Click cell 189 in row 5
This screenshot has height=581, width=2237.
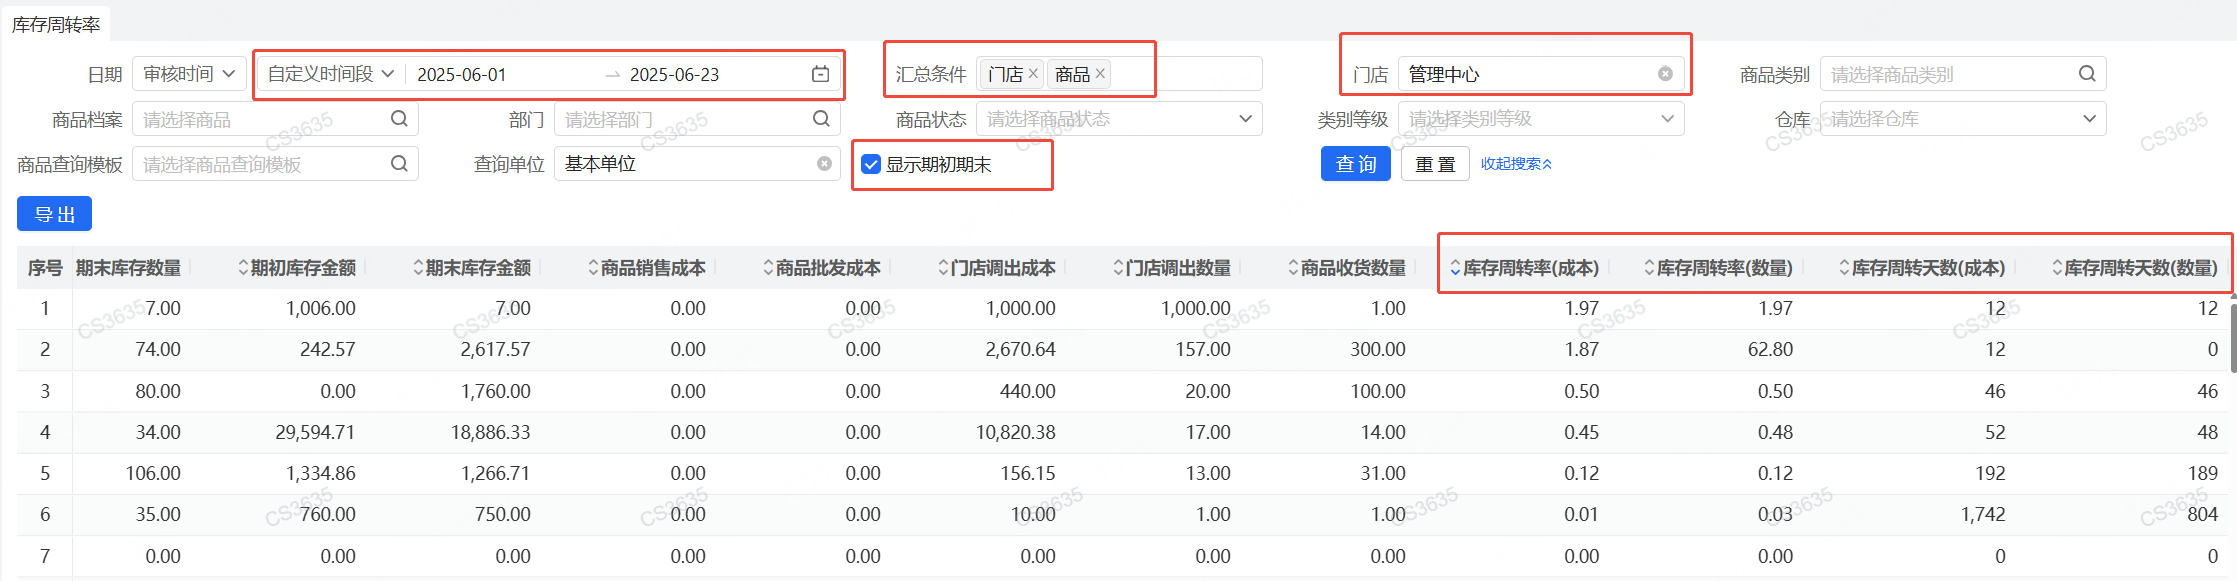click(2203, 473)
